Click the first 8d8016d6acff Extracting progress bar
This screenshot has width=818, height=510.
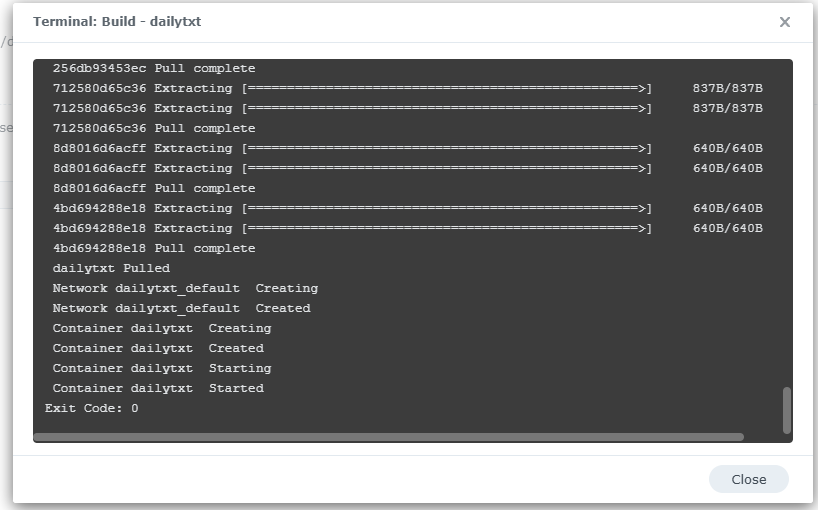[x=446, y=148]
